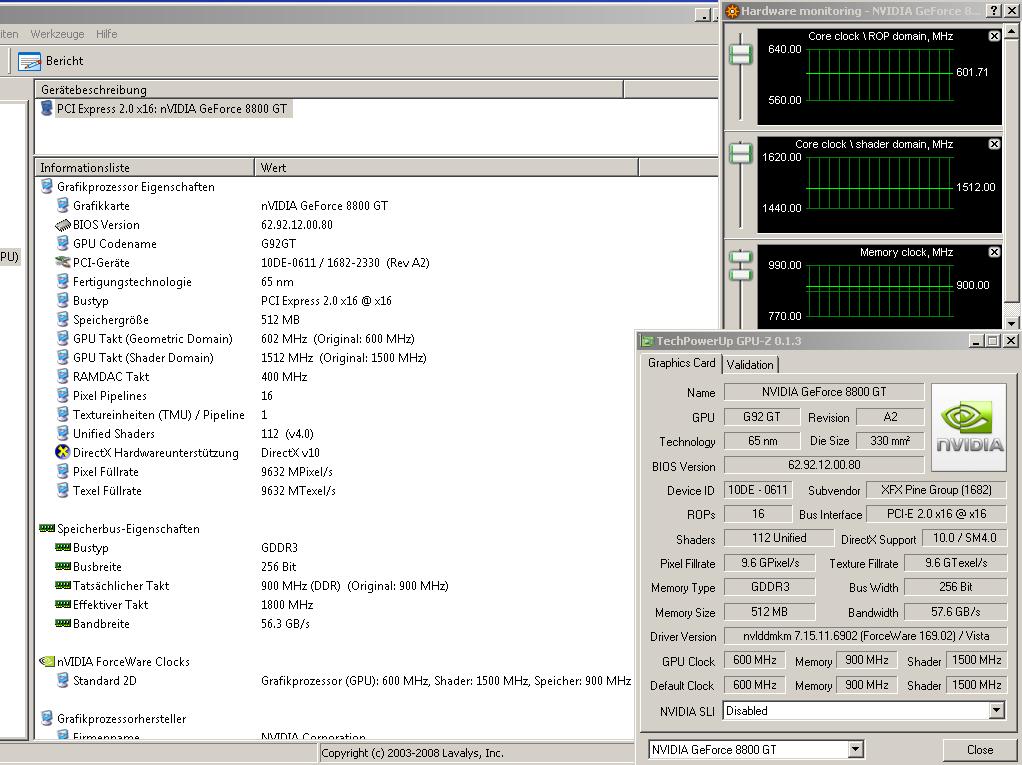Close the Core clock ROP domain graph

click(x=994, y=36)
